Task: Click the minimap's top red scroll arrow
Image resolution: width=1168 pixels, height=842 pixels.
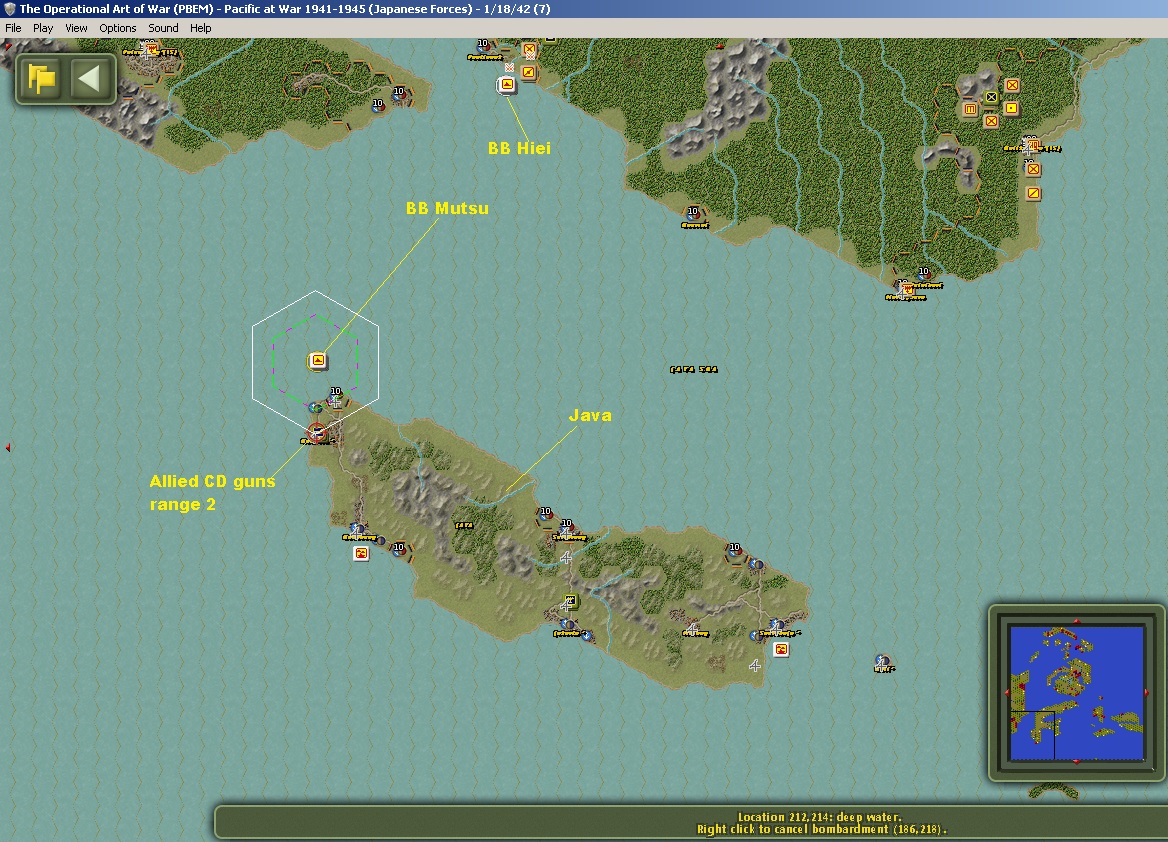Action: [x=1076, y=621]
